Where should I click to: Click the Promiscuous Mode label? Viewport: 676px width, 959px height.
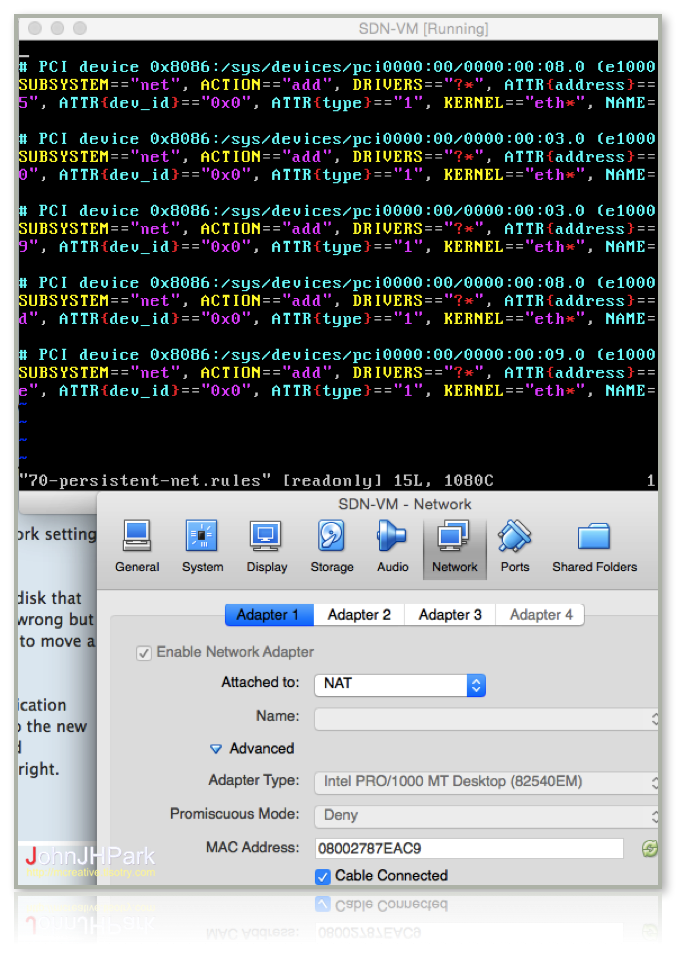235,814
